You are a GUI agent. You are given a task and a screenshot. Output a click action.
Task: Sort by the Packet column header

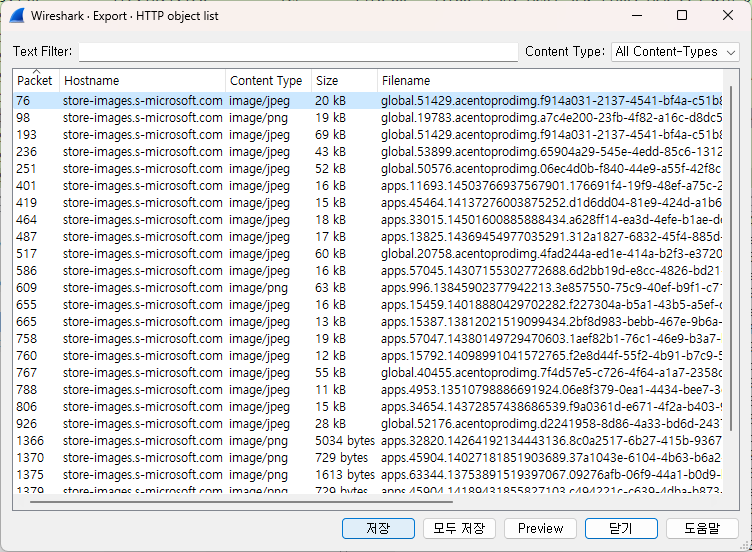36,81
